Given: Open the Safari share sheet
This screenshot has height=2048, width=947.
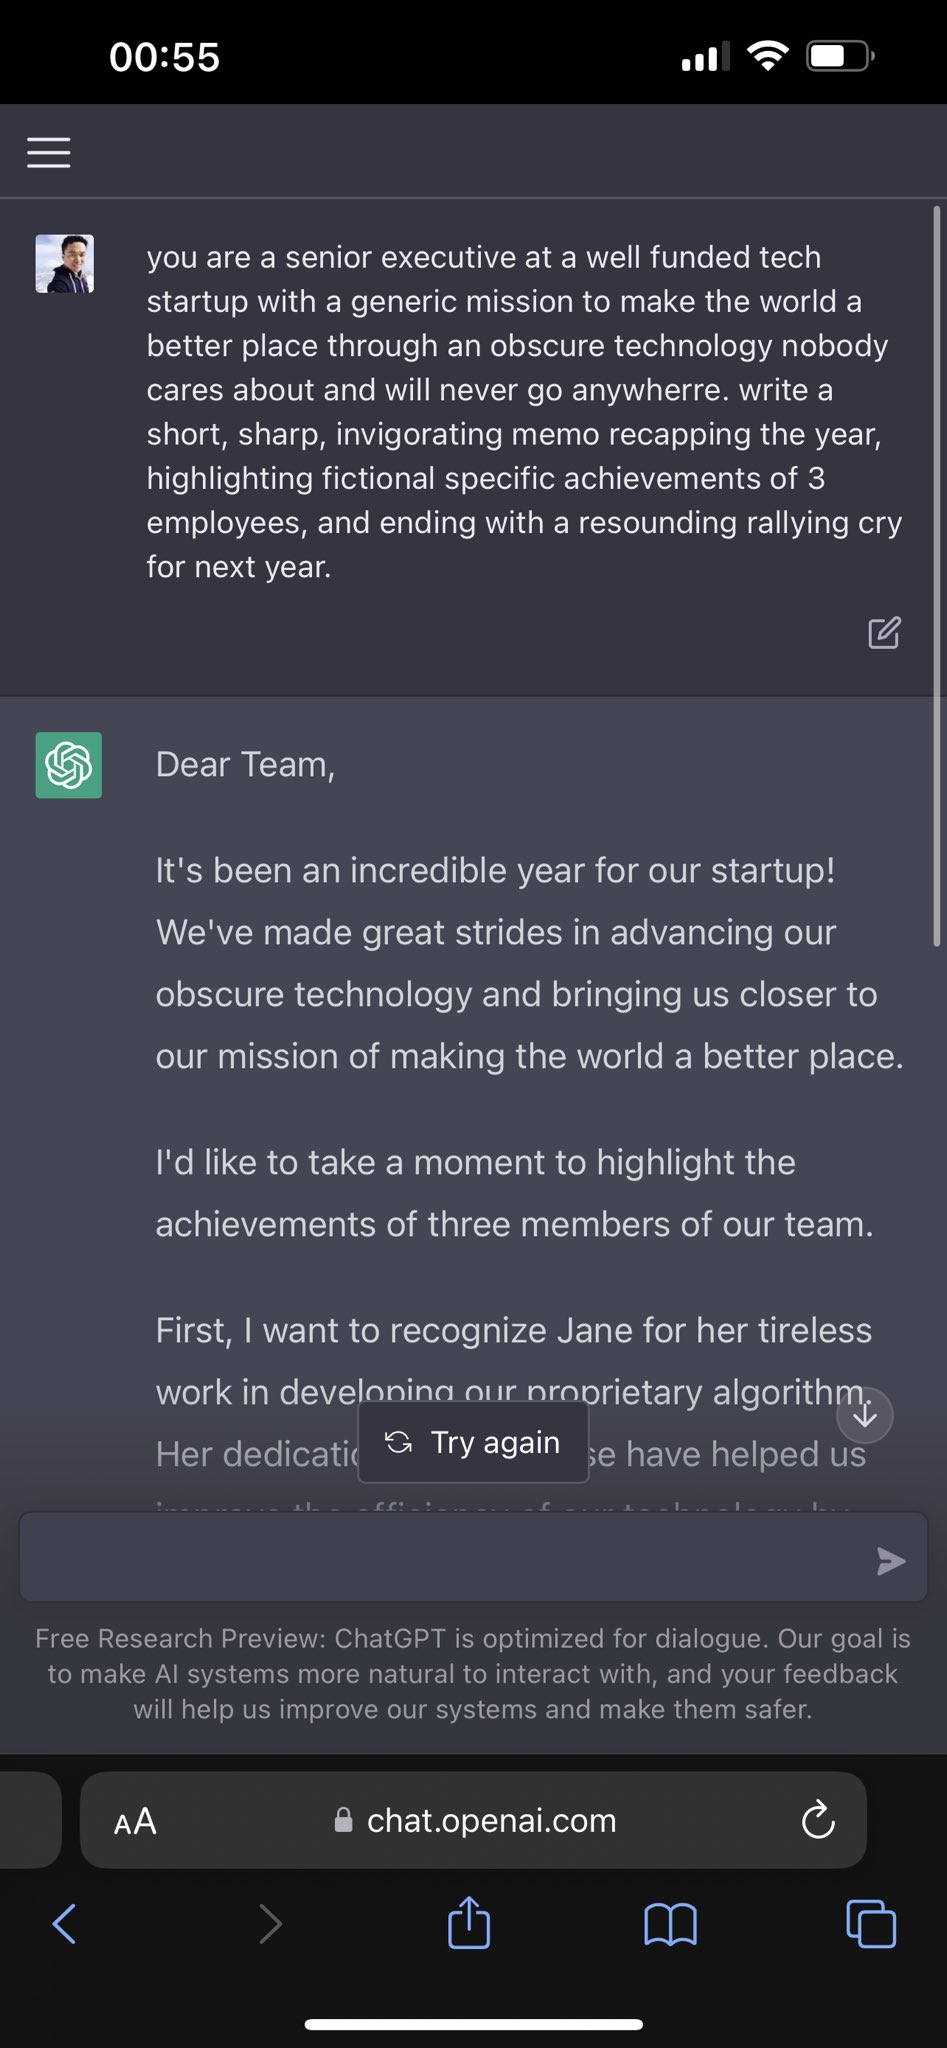Looking at the screenshot, I should coord(469,1921).
